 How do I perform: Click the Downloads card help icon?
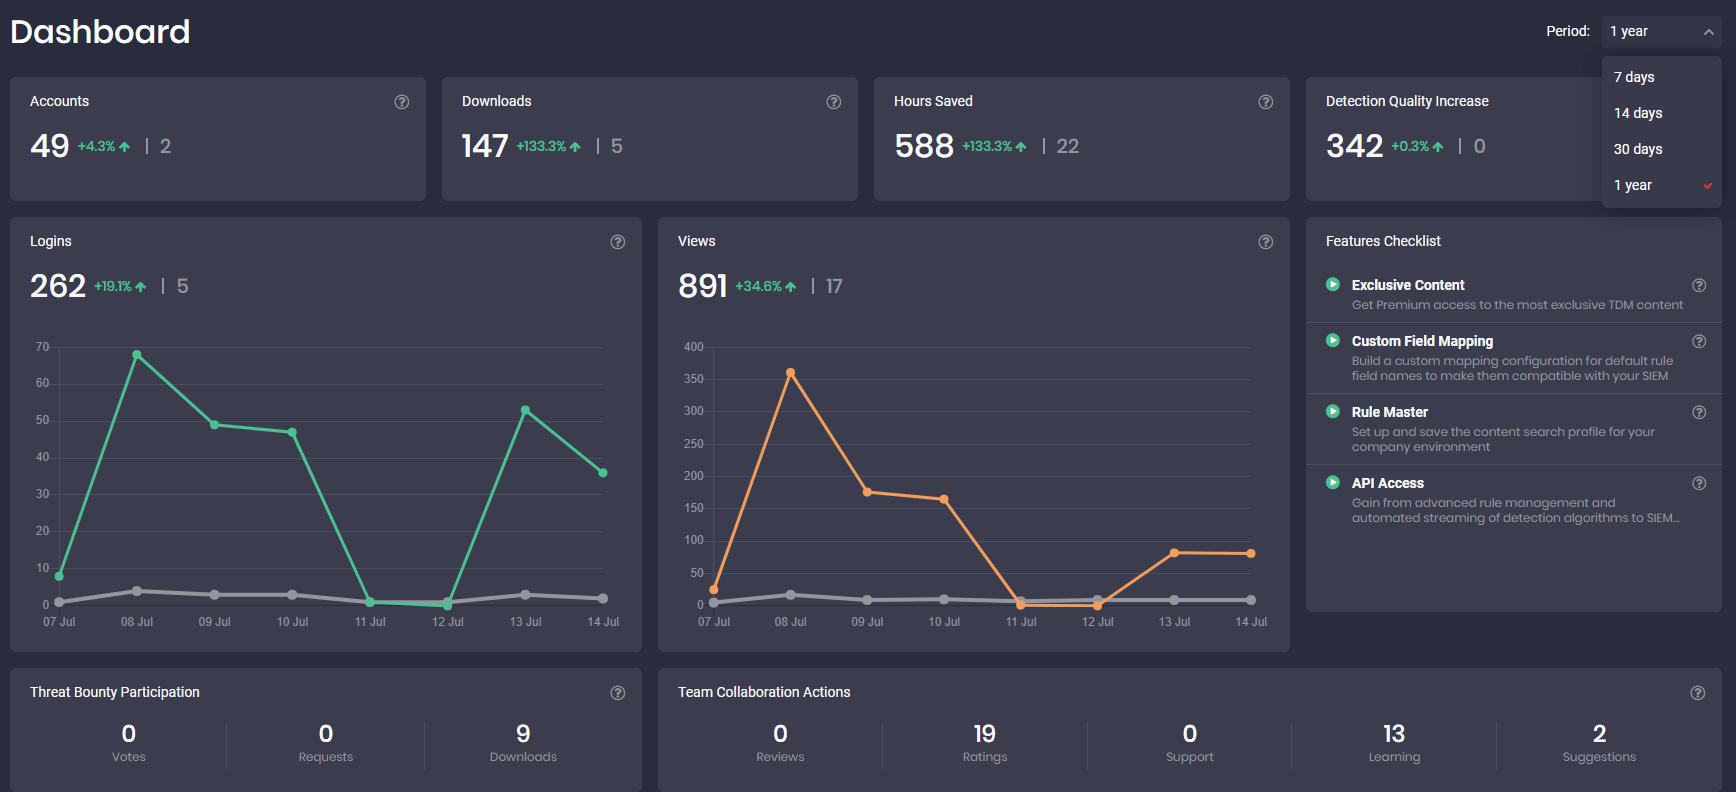(x=833, y=102)
